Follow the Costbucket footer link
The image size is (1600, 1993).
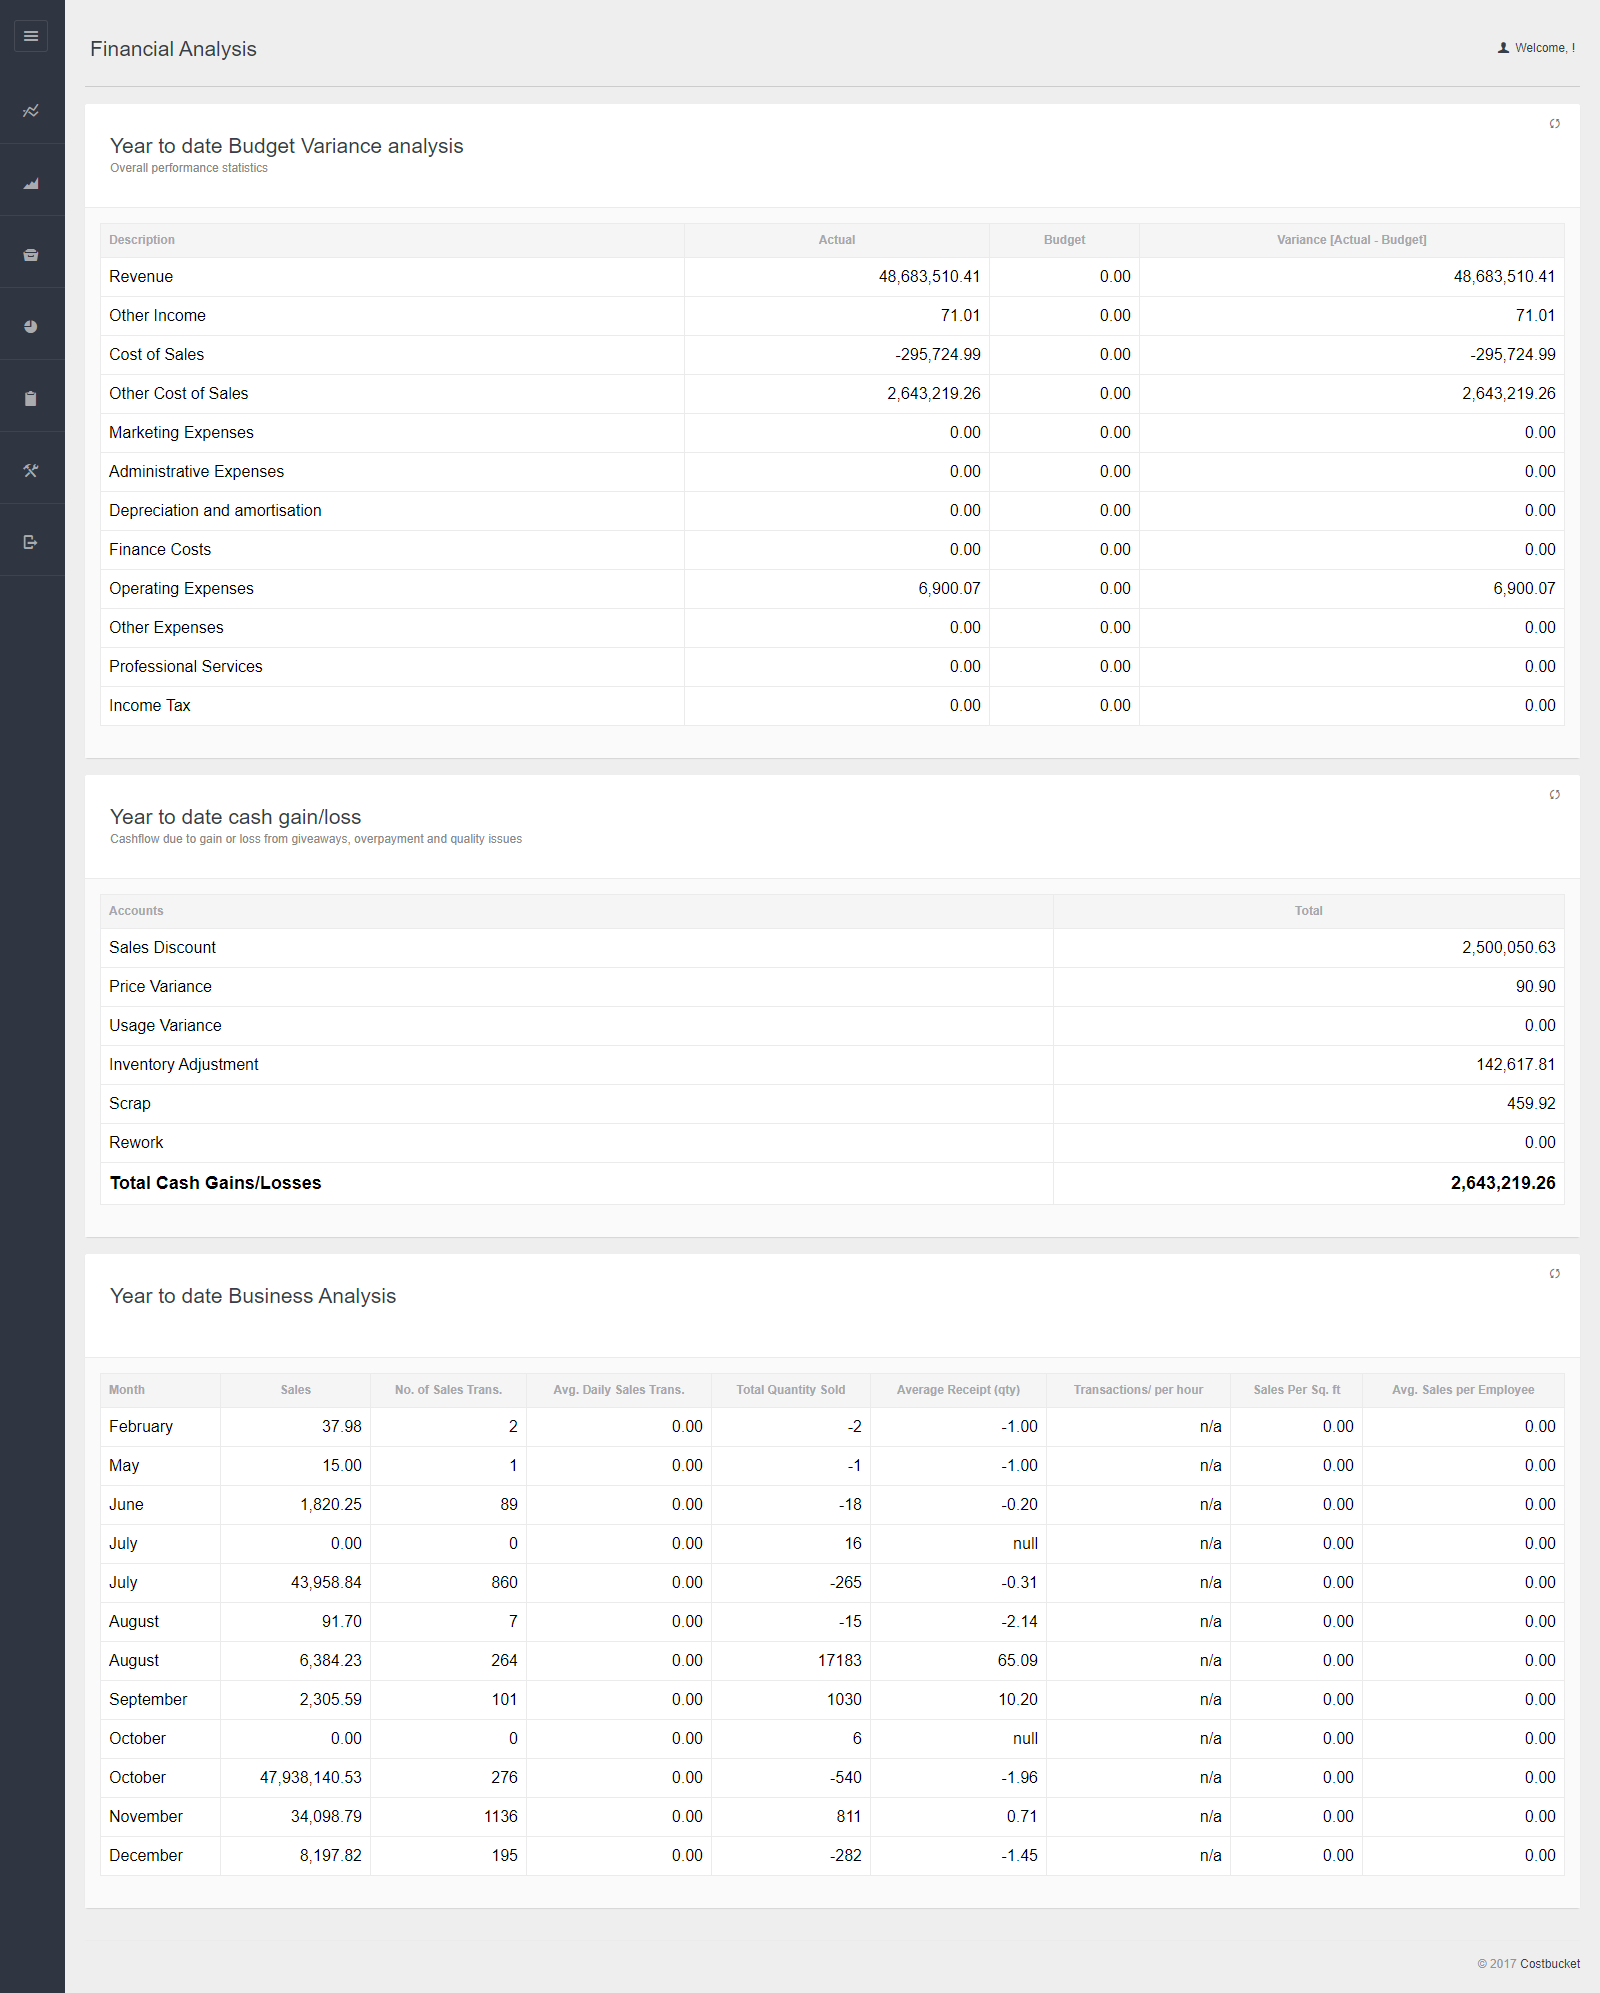click(x=1550, y=1964)
